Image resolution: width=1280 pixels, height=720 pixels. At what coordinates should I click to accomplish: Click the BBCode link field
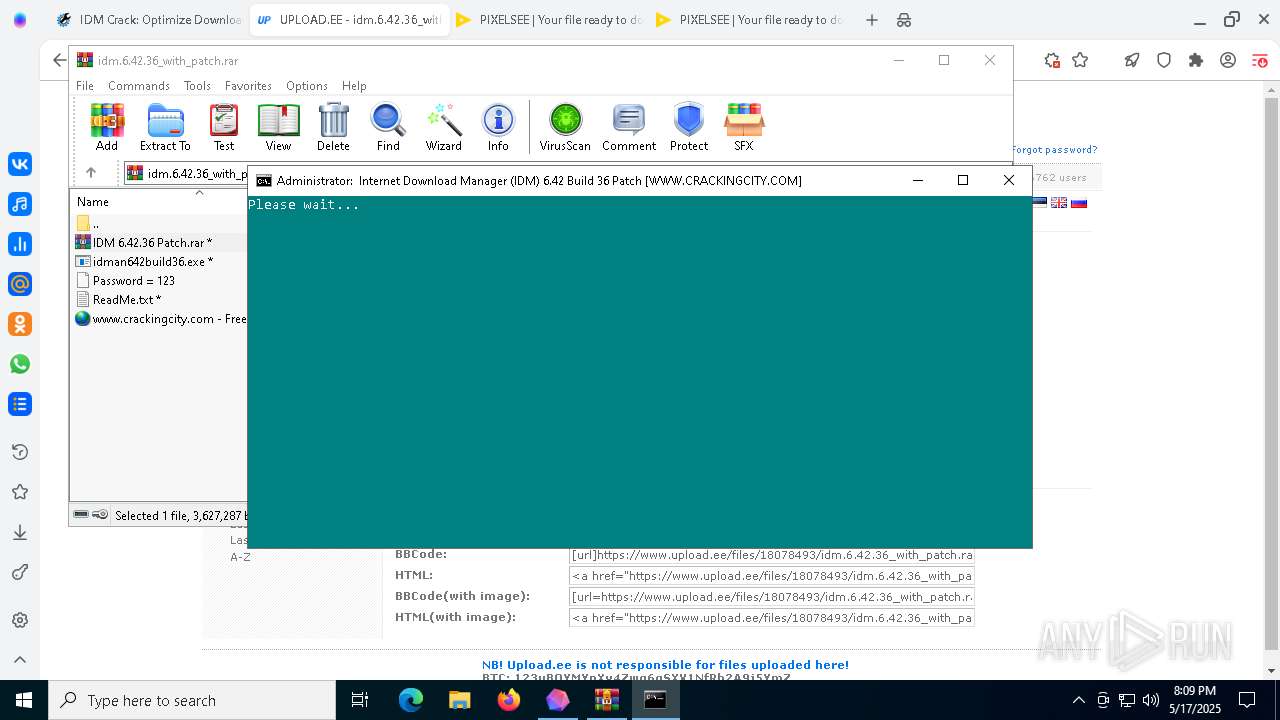coord(771,555)
